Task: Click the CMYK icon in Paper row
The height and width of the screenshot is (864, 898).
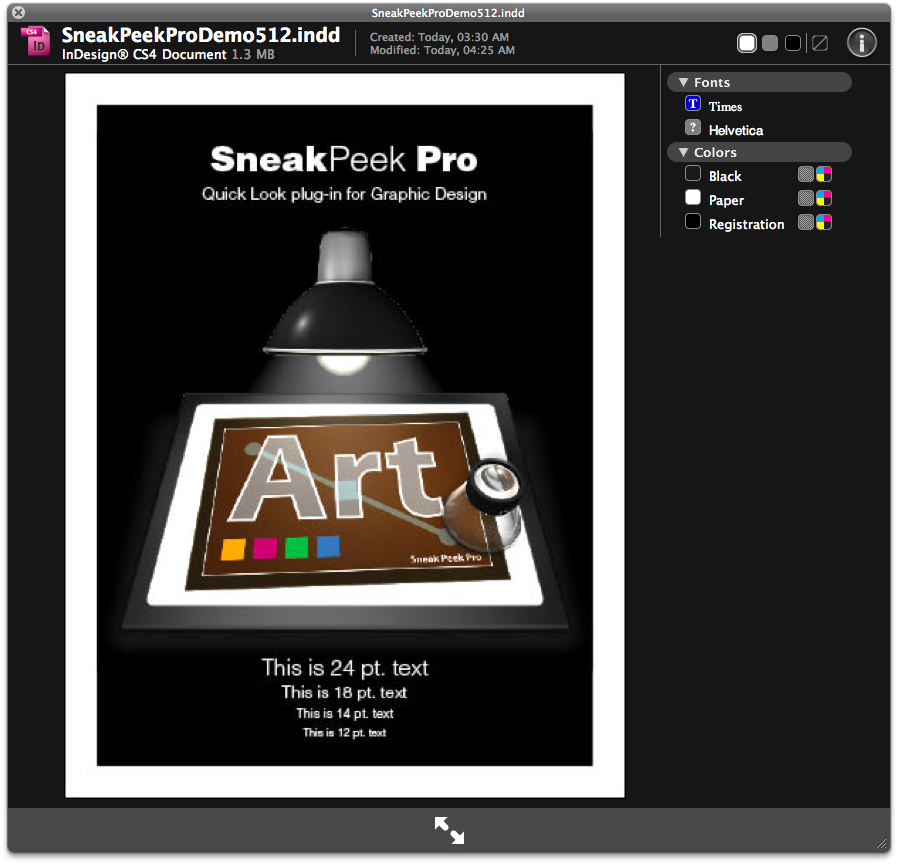Action: [x=824, y=198]
